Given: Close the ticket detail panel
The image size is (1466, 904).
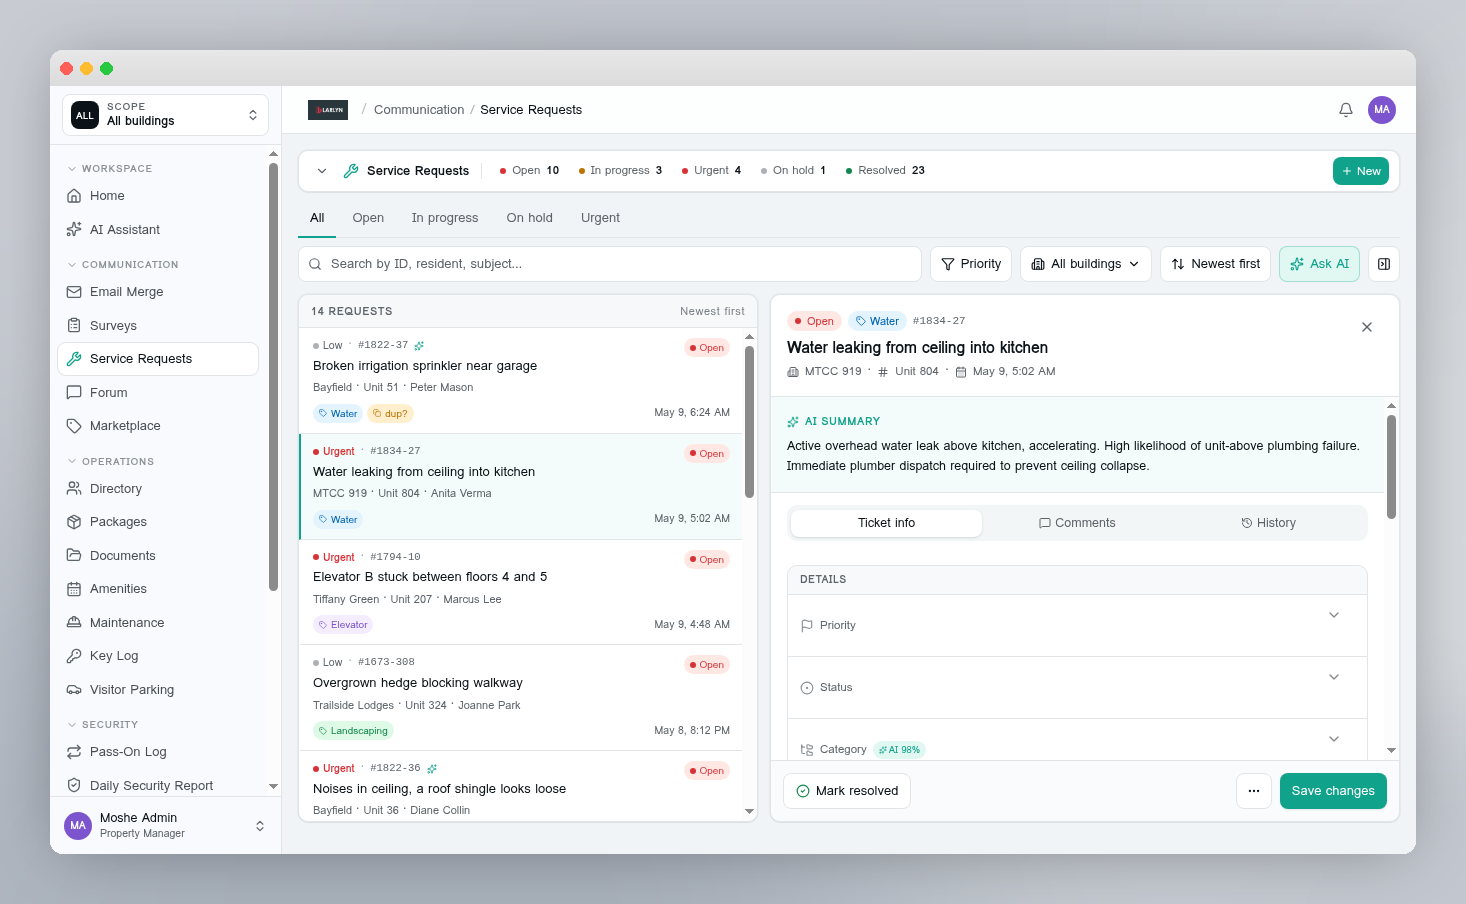Looking at the screenshot, I should [1367, 327].
